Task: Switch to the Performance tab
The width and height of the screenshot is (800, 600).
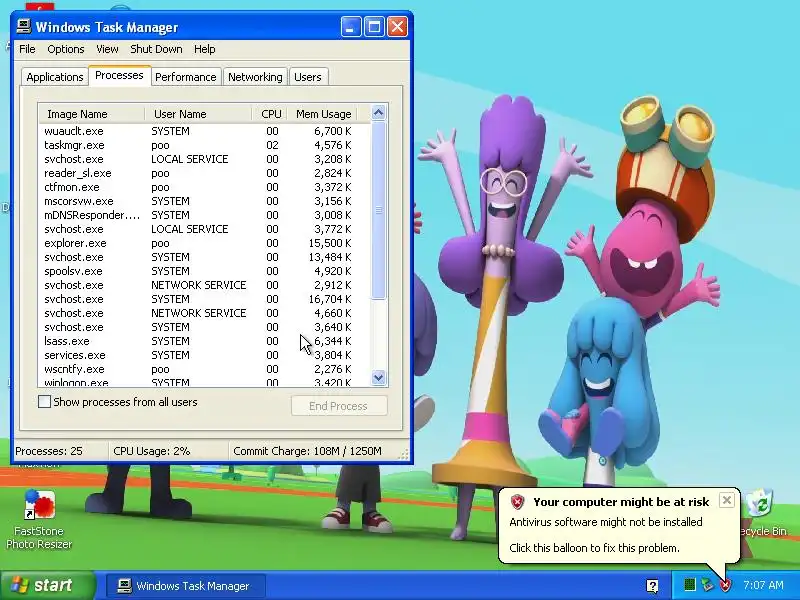Action: pos(186,77)
